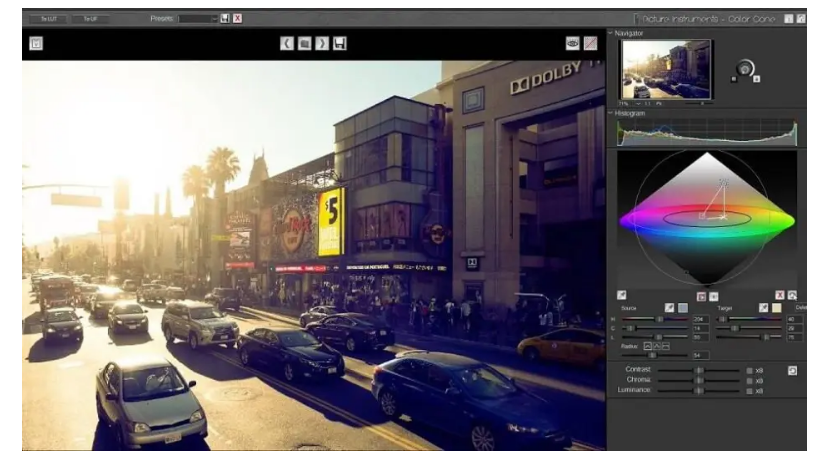
Task: Click the icon at the preview bar's left
Action: [x=36, y=43]
